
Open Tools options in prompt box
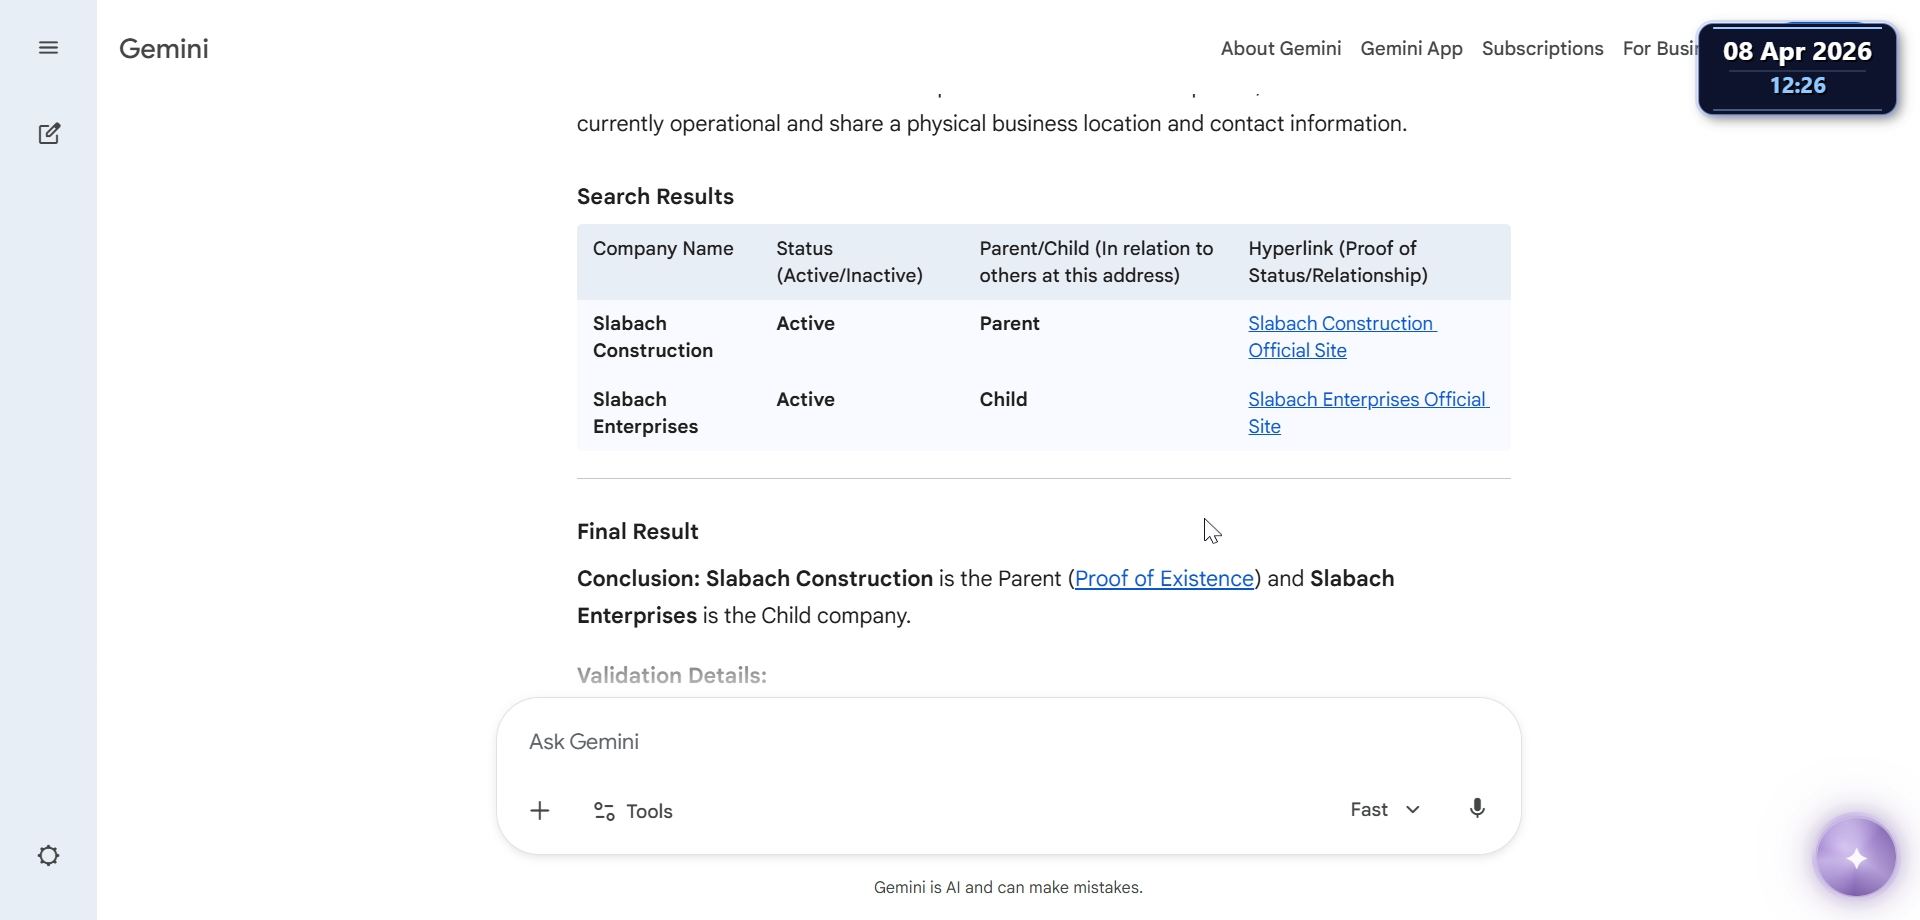pos(634,811)
